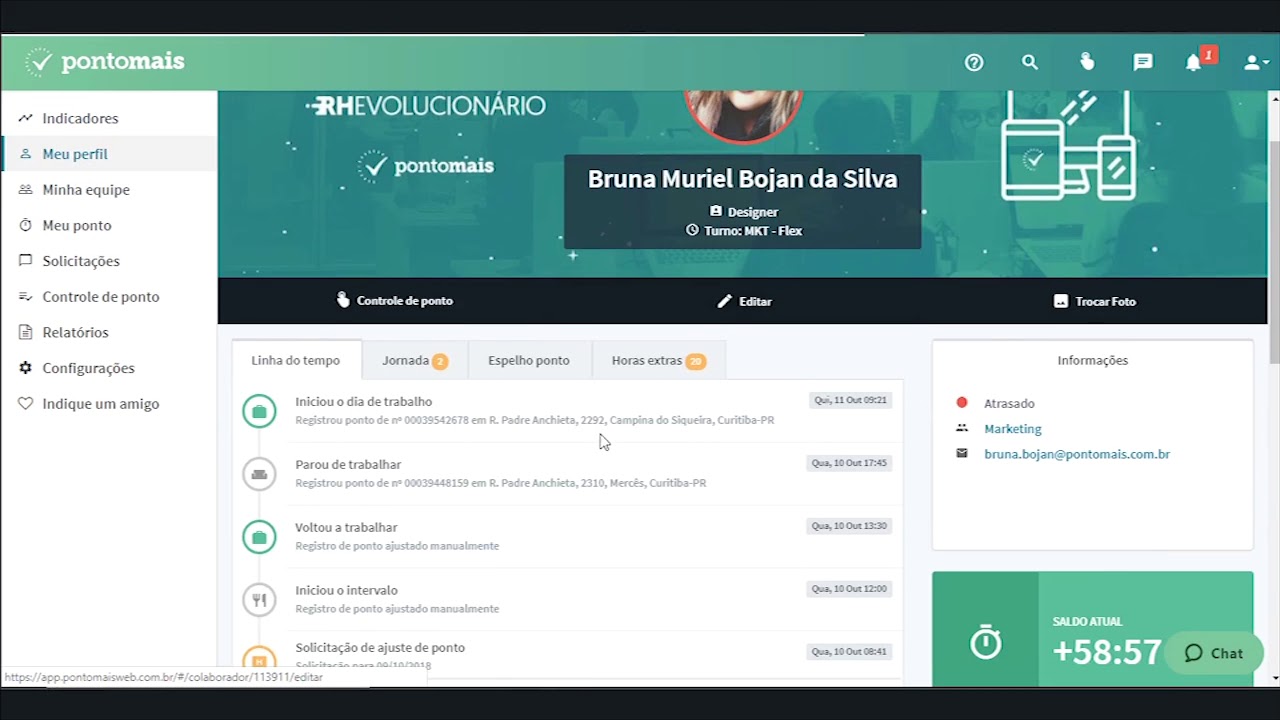This screenshot has height=720, width=1280.
Task: Click the Marketing team link
Action: 1012,428
